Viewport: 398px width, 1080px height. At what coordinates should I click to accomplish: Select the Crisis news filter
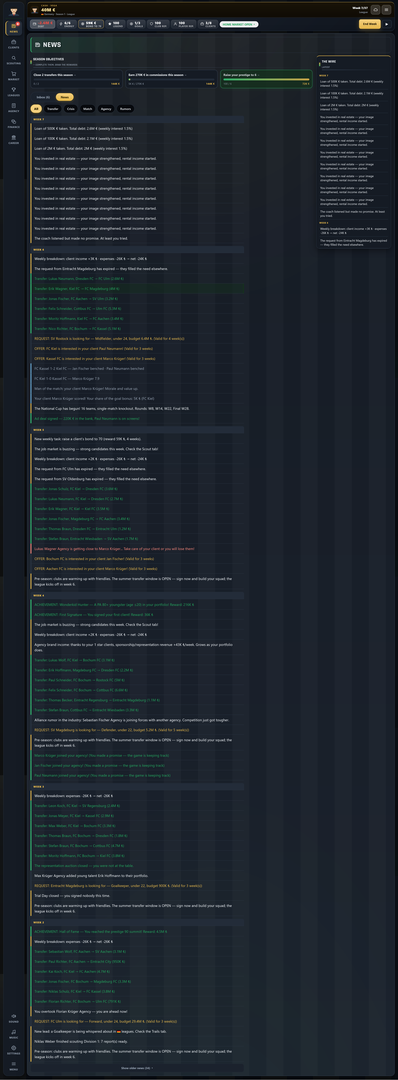click(x=71, y=109)
